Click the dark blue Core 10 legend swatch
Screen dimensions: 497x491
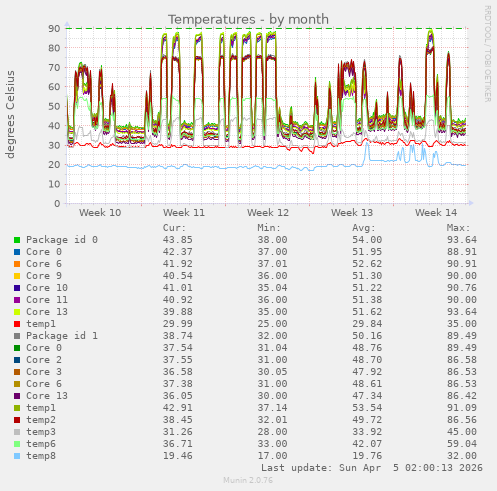pyautogui.click(x=17, y=288)
